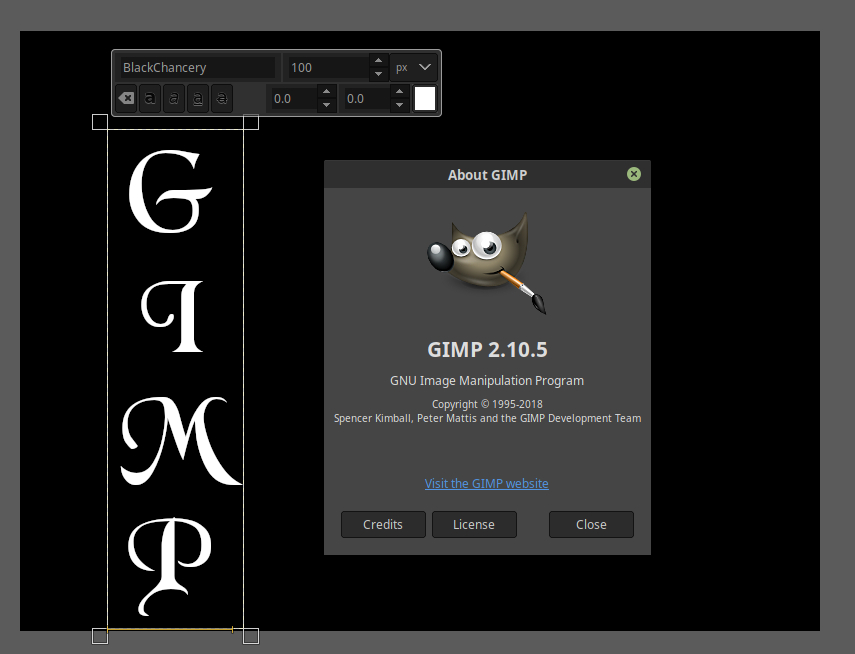The image size is (855, 654).
Task: Toggle strikethrough text style button
Action: 222,98
